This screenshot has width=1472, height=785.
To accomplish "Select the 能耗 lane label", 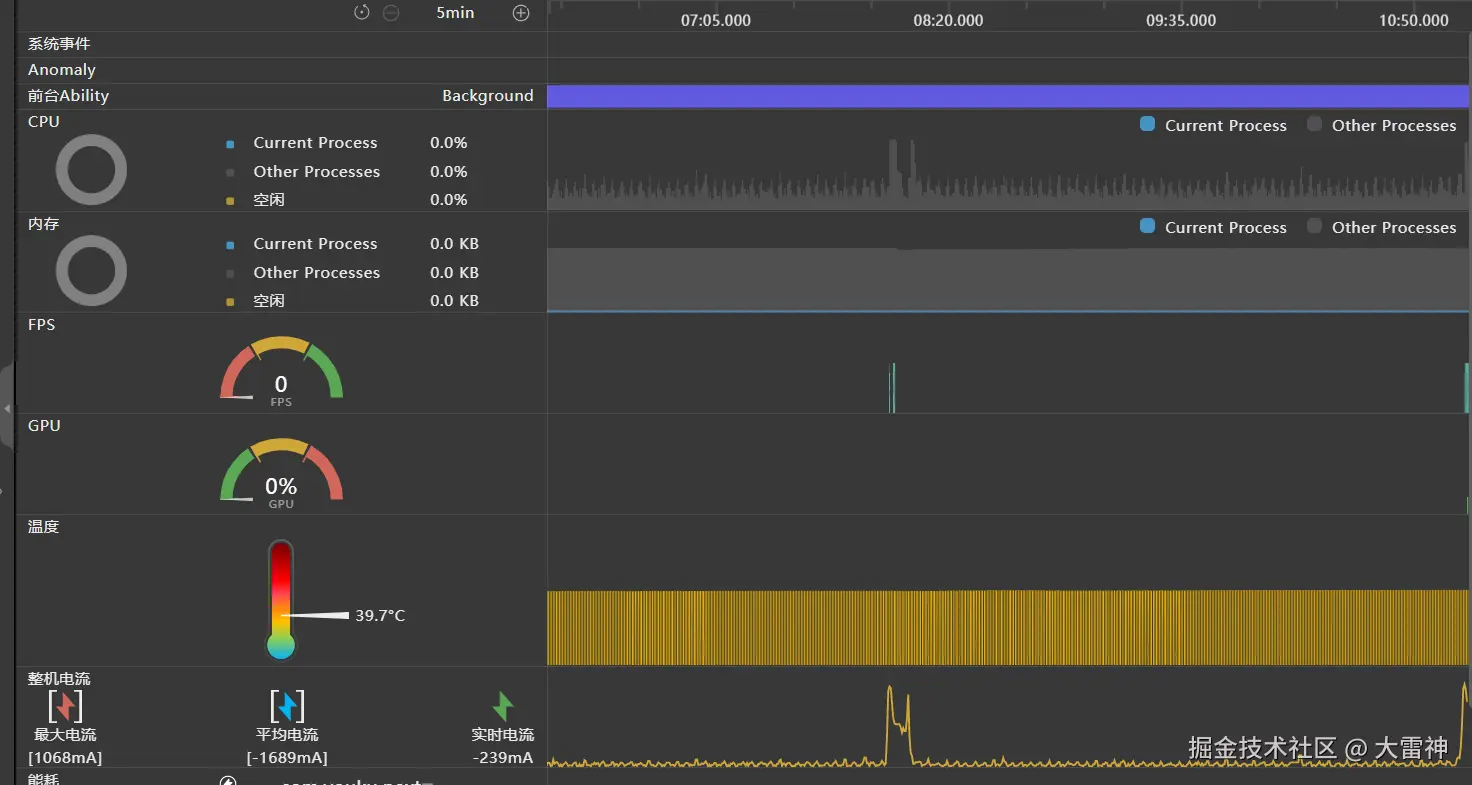I will tap(43, 779).
